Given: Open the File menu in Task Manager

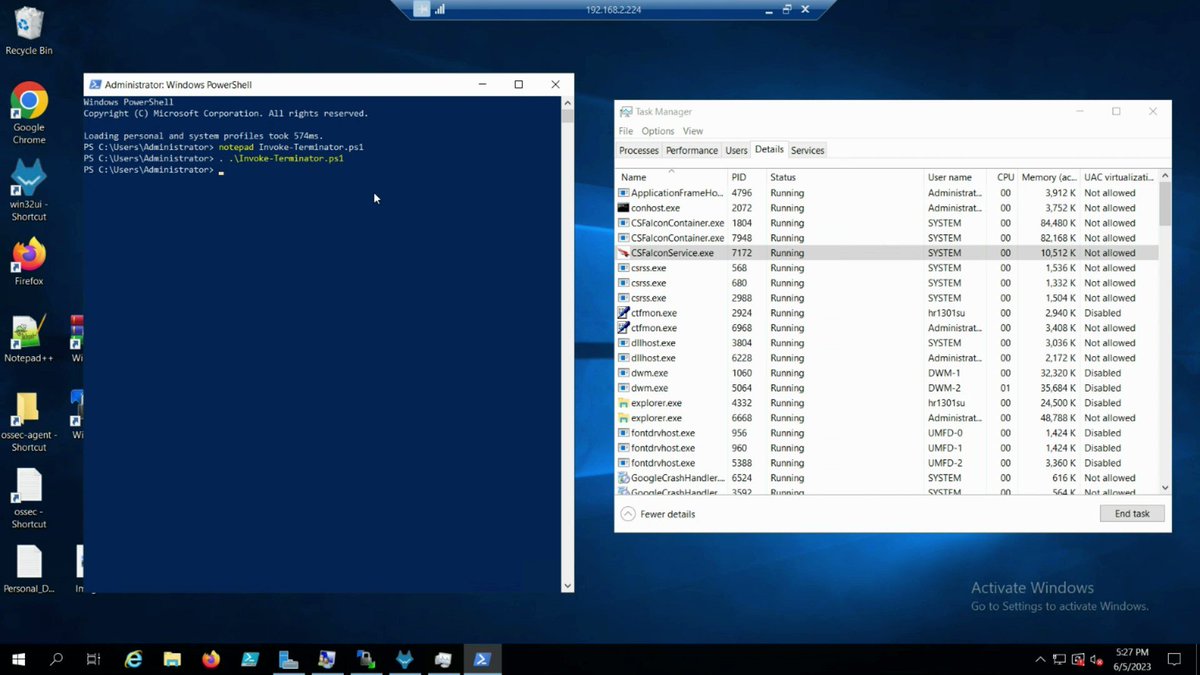Looking at the screenshot, I should (x=626, y=131).
